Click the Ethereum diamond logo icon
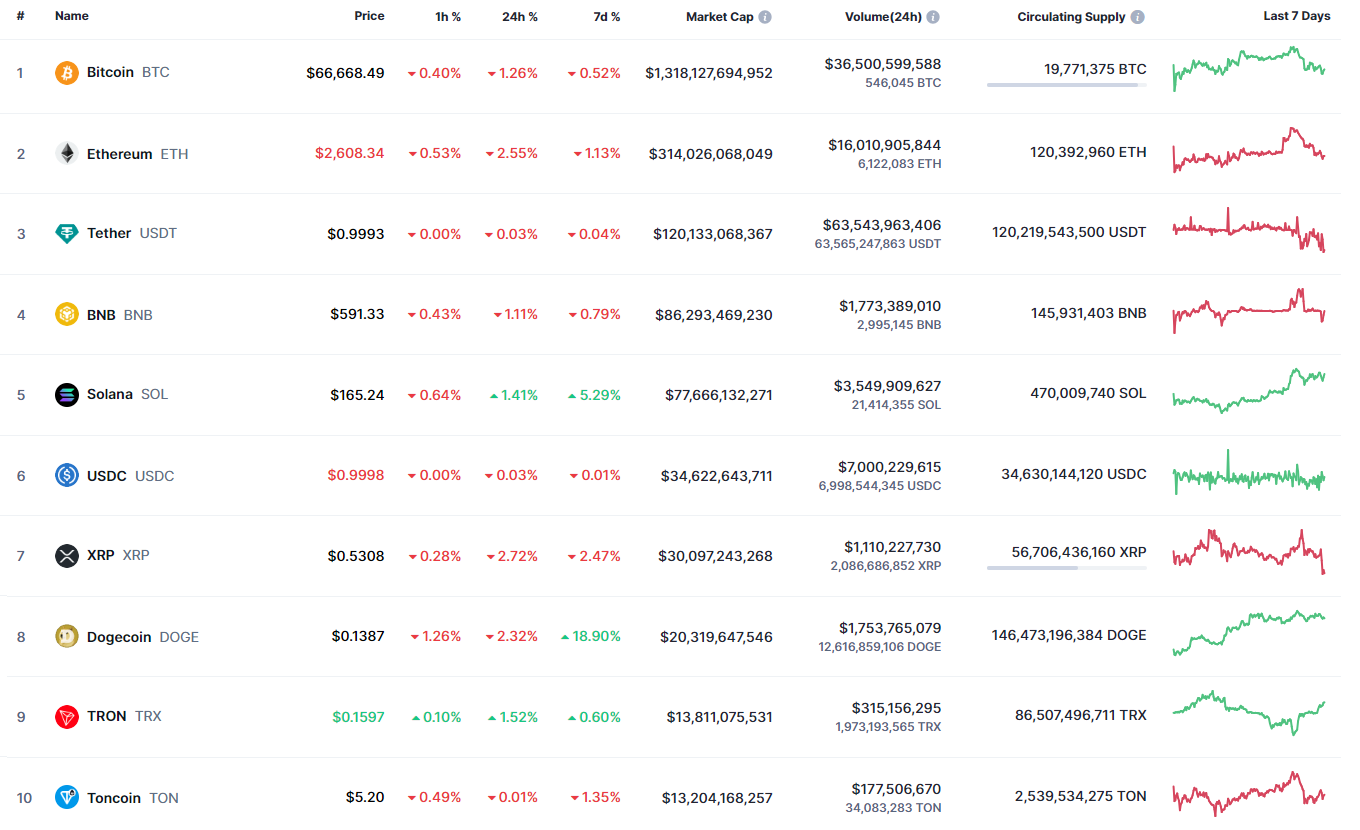Screen dimensions: 1360x830 tap(67, 154)
